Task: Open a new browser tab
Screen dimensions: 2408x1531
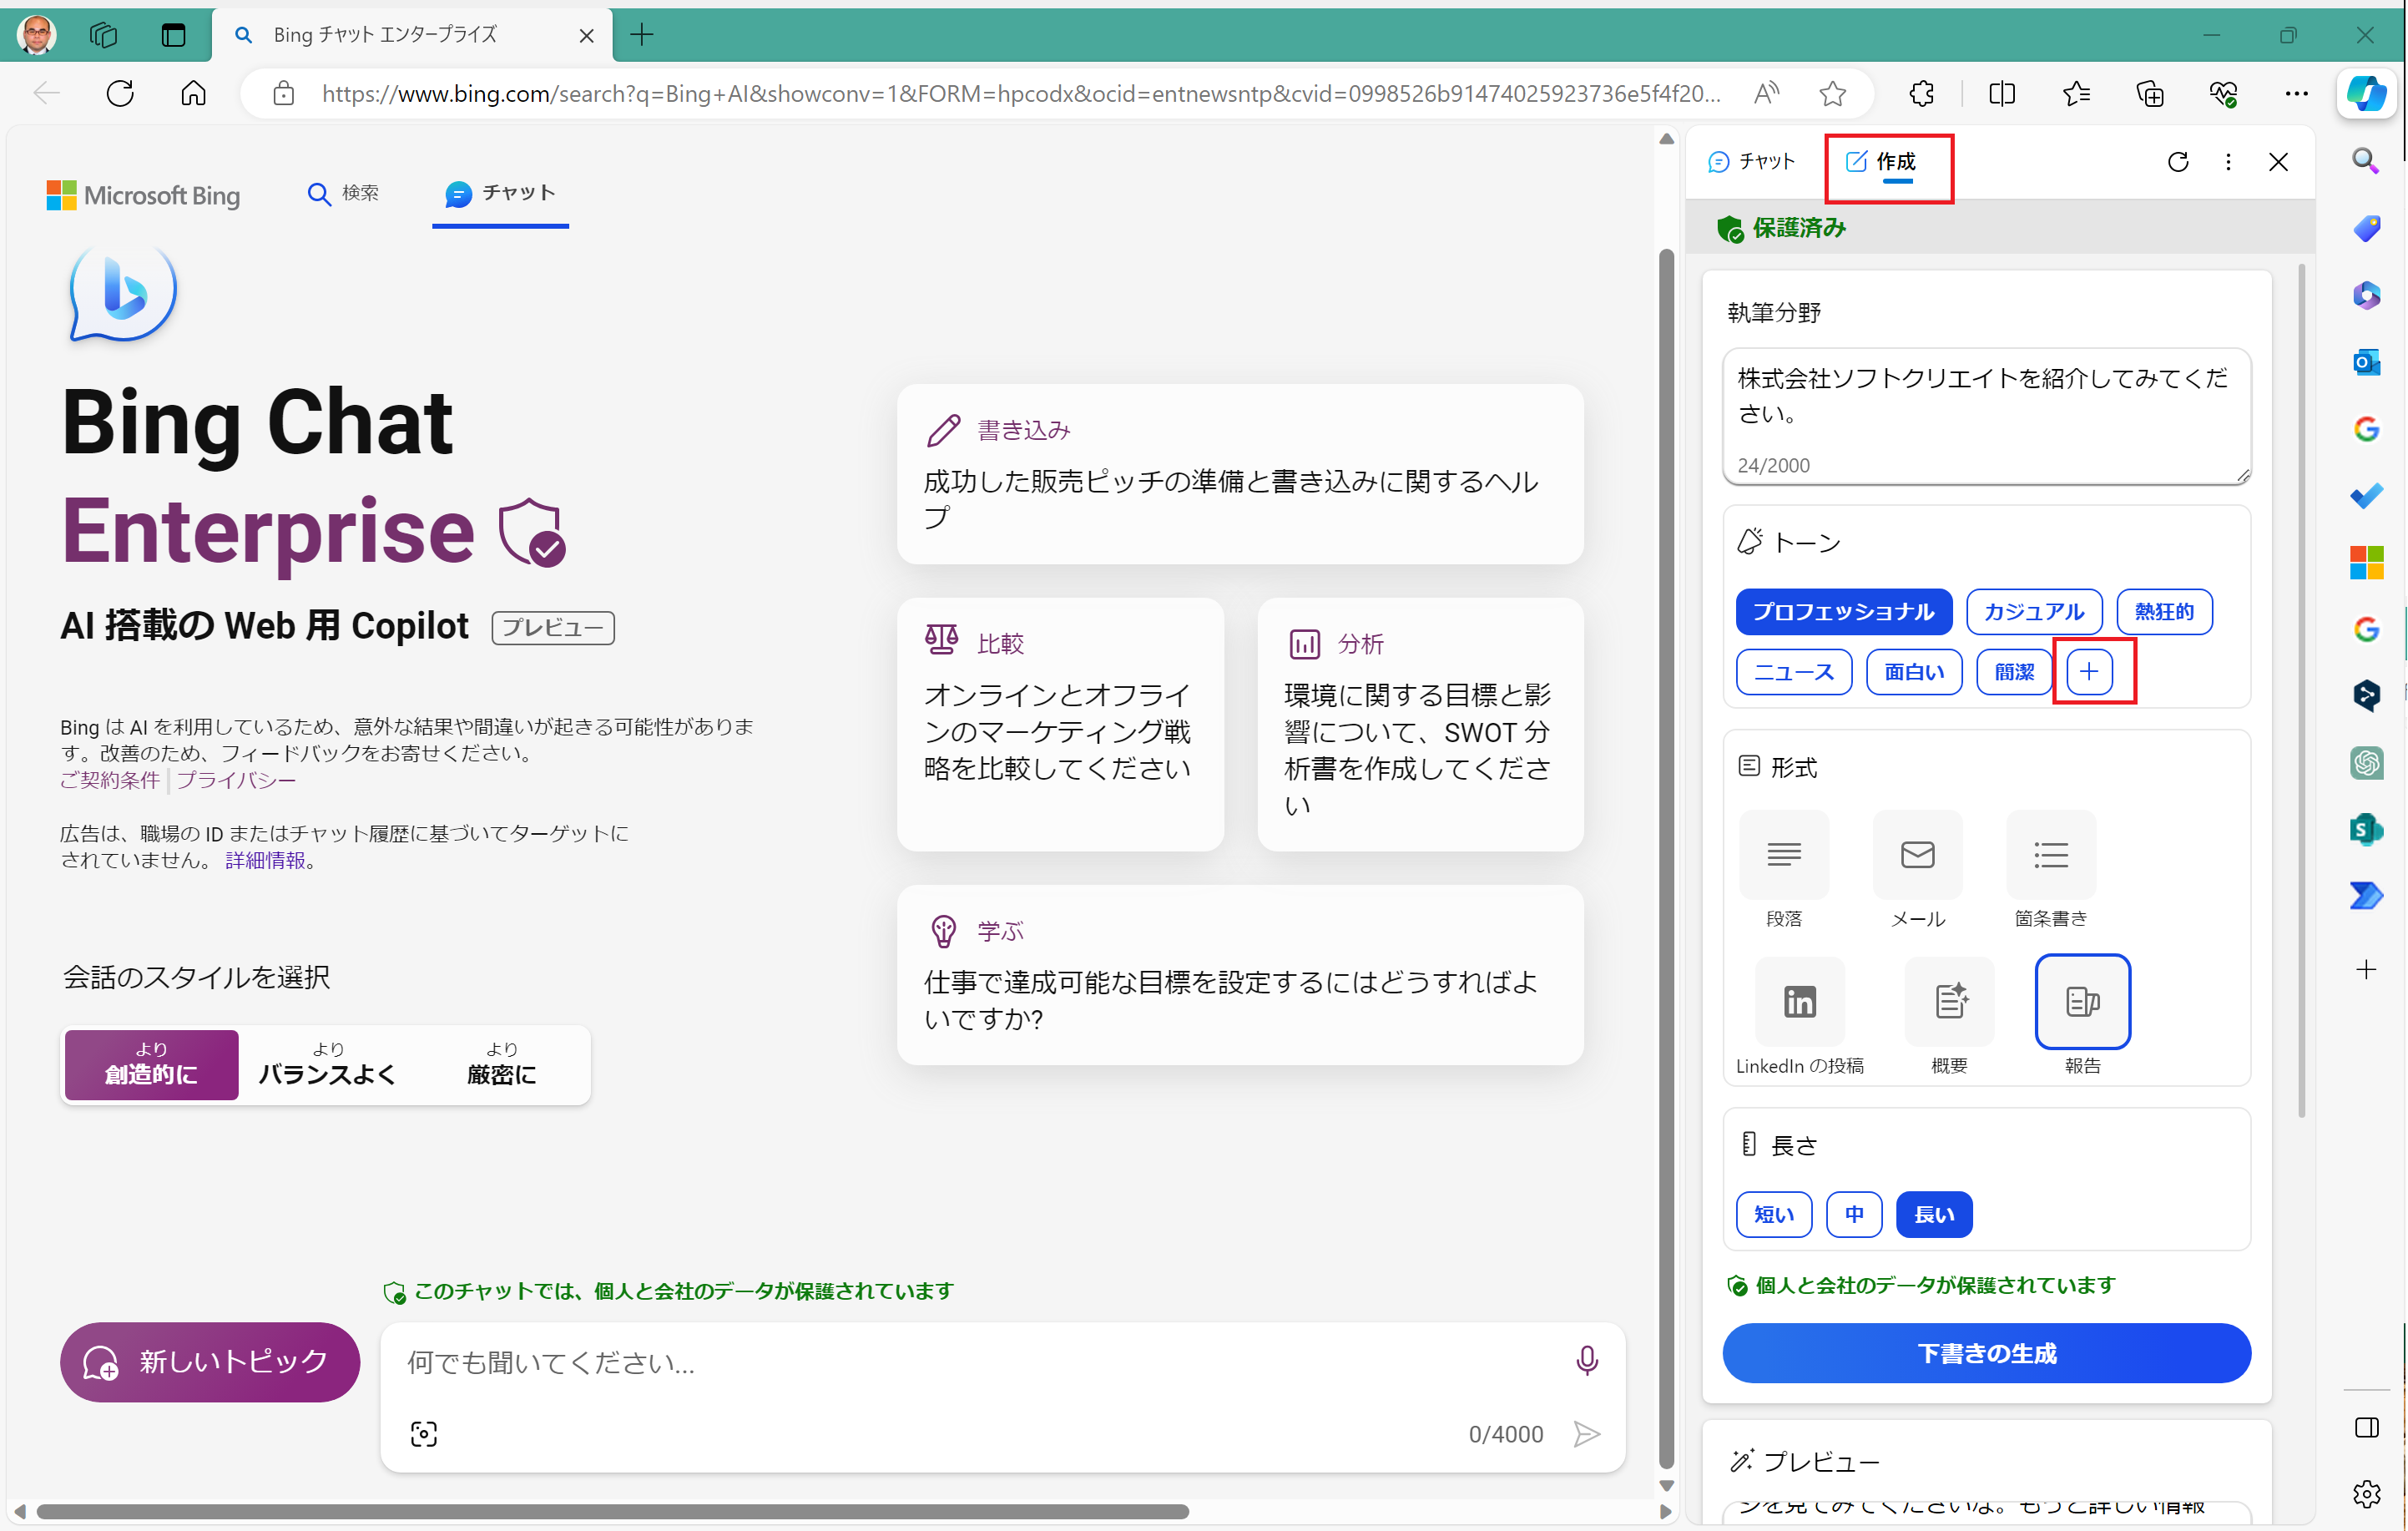Action: (x=642, y=35)
